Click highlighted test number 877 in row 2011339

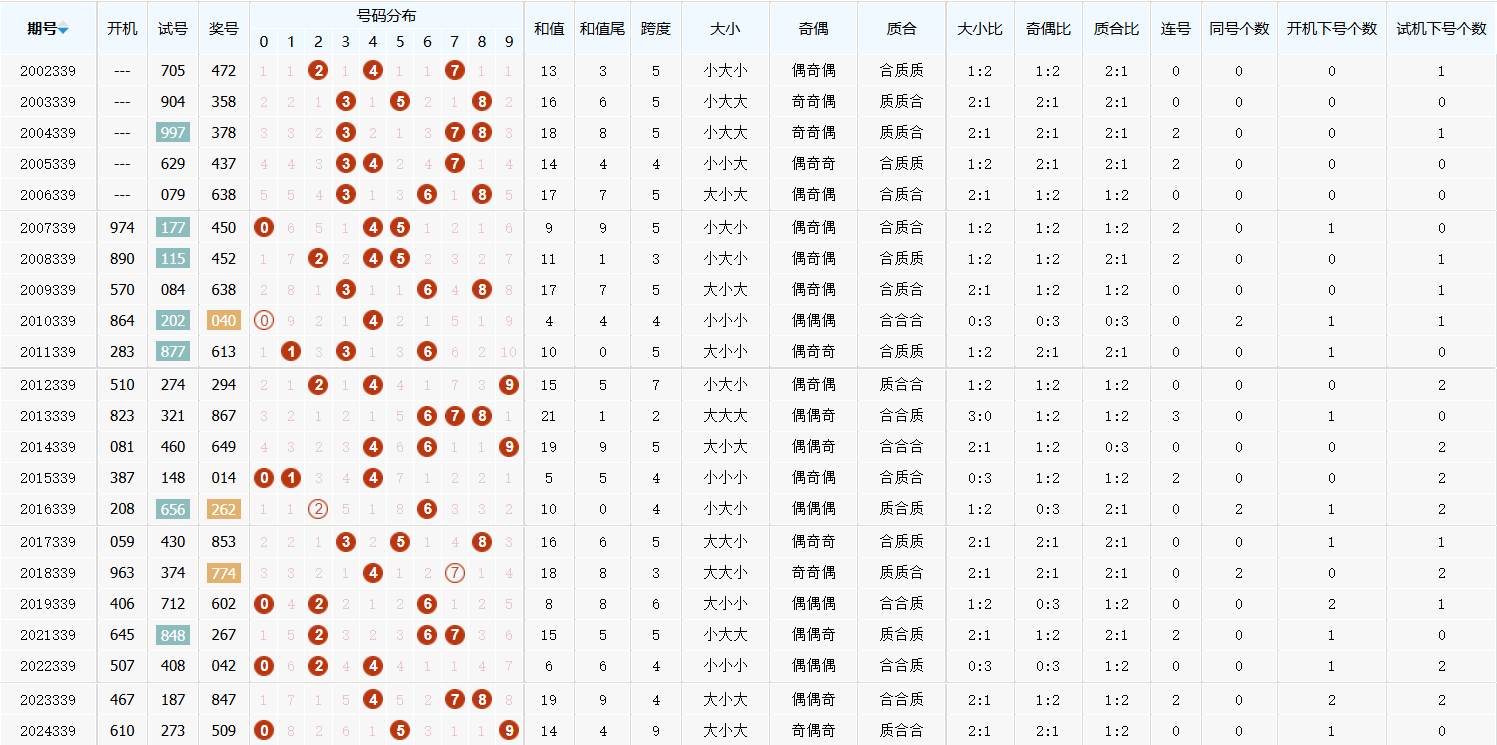[173, 352]
